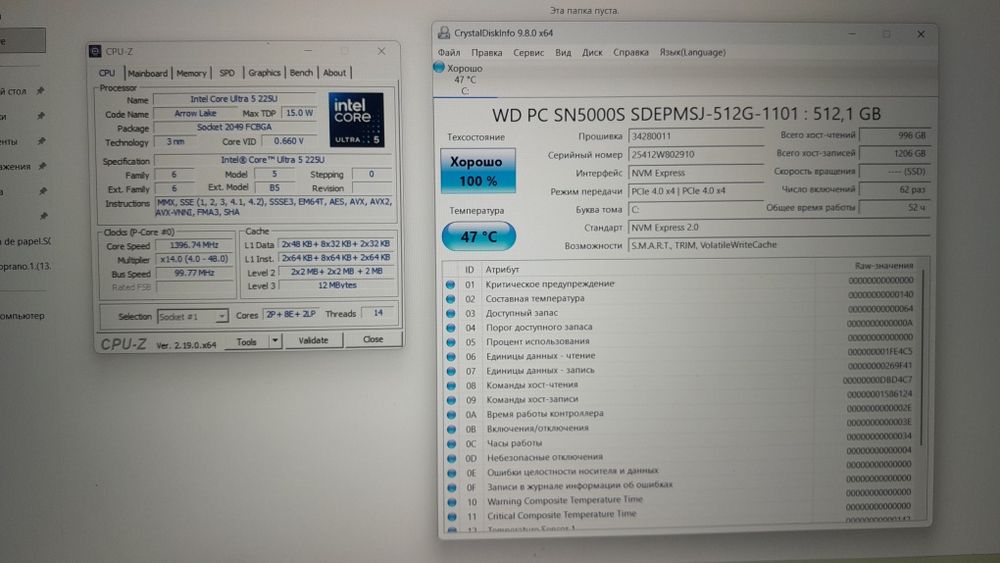Select row 09 Команды хост-записи

pyautogui.click(x=680, y=398)
